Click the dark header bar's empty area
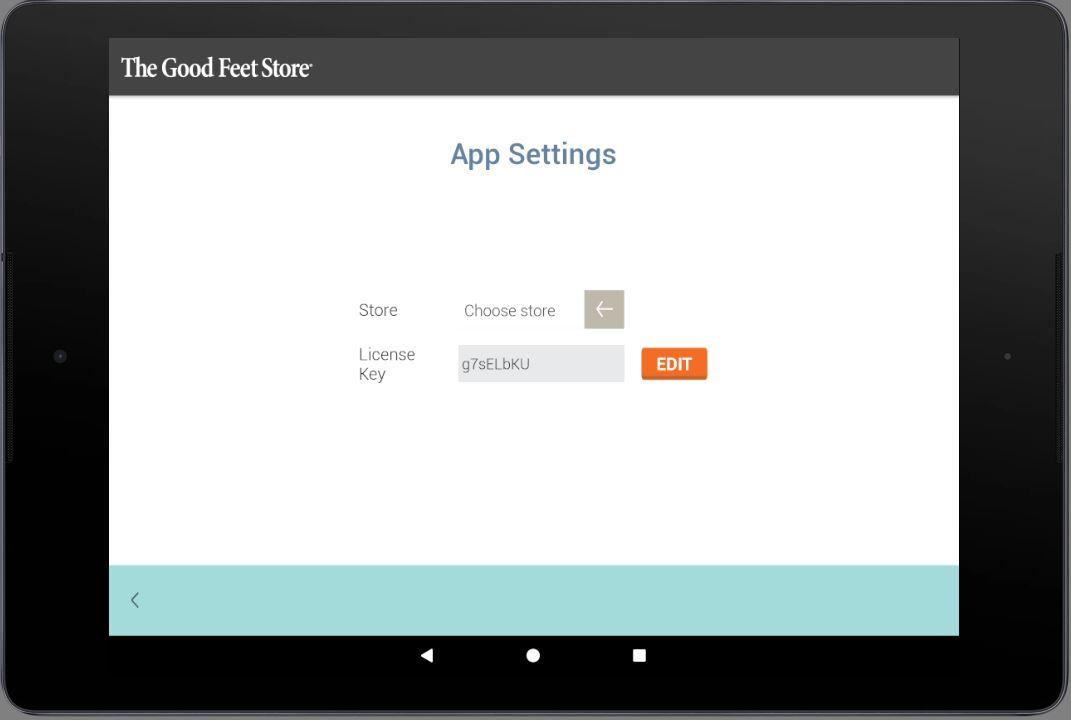 coord(635,67)
